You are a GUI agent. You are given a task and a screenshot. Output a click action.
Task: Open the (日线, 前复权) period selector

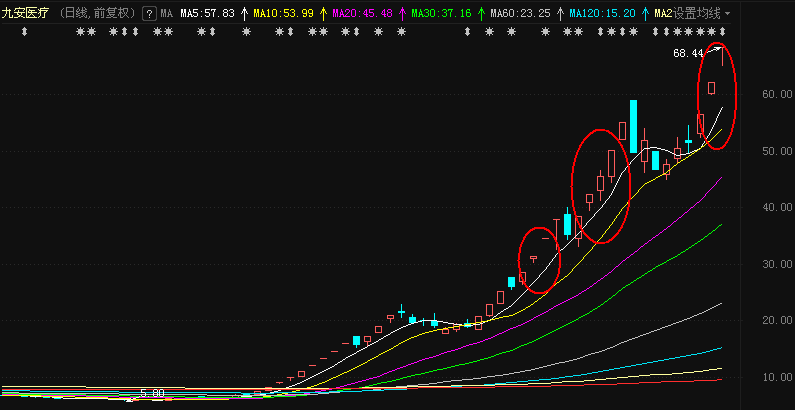click(96, 14)
